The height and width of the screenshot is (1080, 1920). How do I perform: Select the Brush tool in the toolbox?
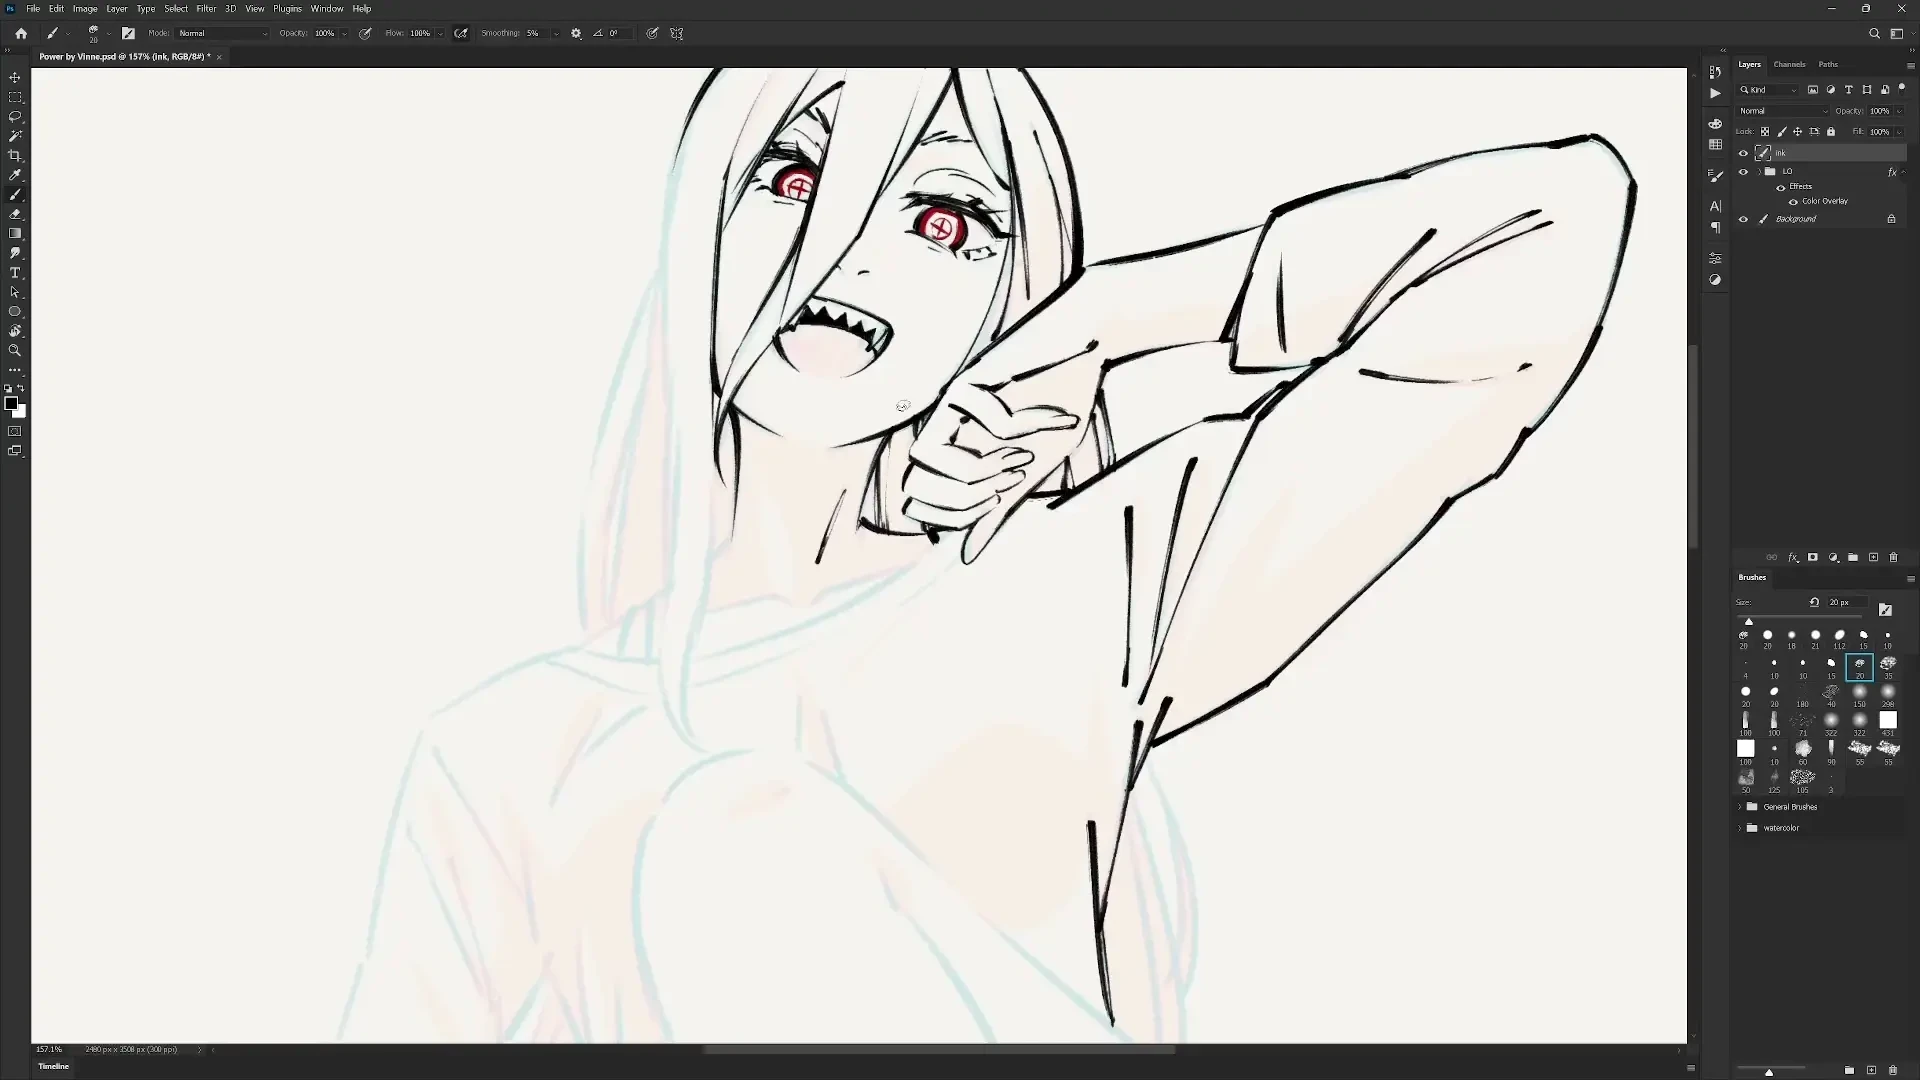[15, 195]
